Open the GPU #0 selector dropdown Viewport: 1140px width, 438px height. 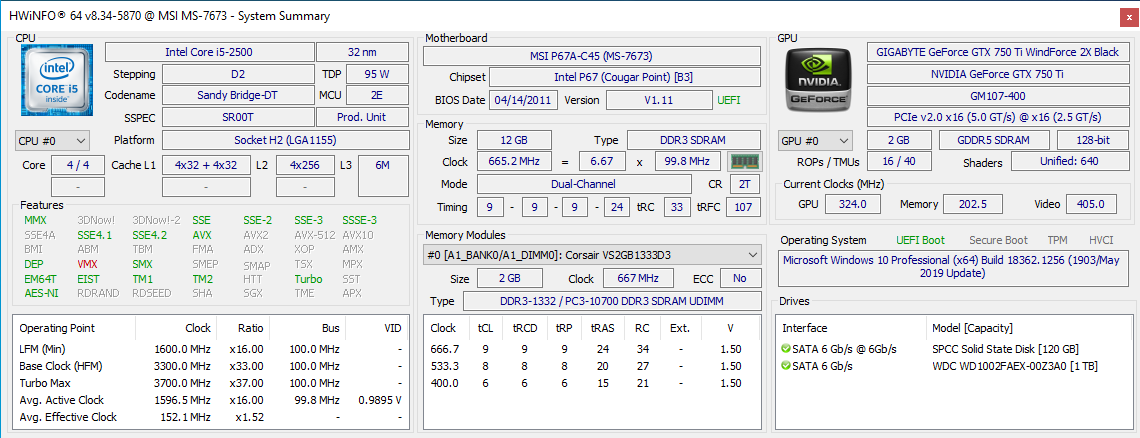point(815,141)
